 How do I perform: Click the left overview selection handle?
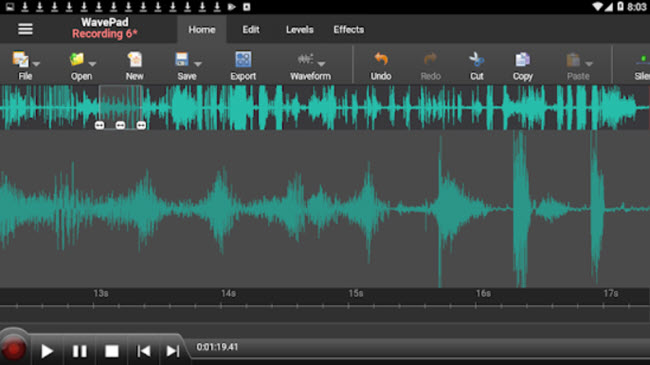pyautogui.click(x=99, y=125)
